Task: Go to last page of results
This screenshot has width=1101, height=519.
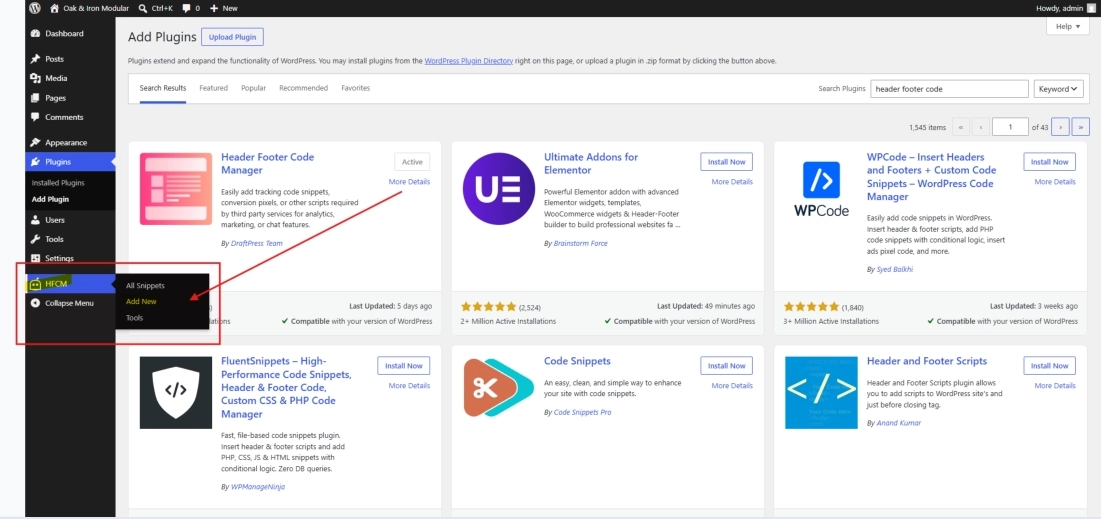Action: coord(1081,127)
